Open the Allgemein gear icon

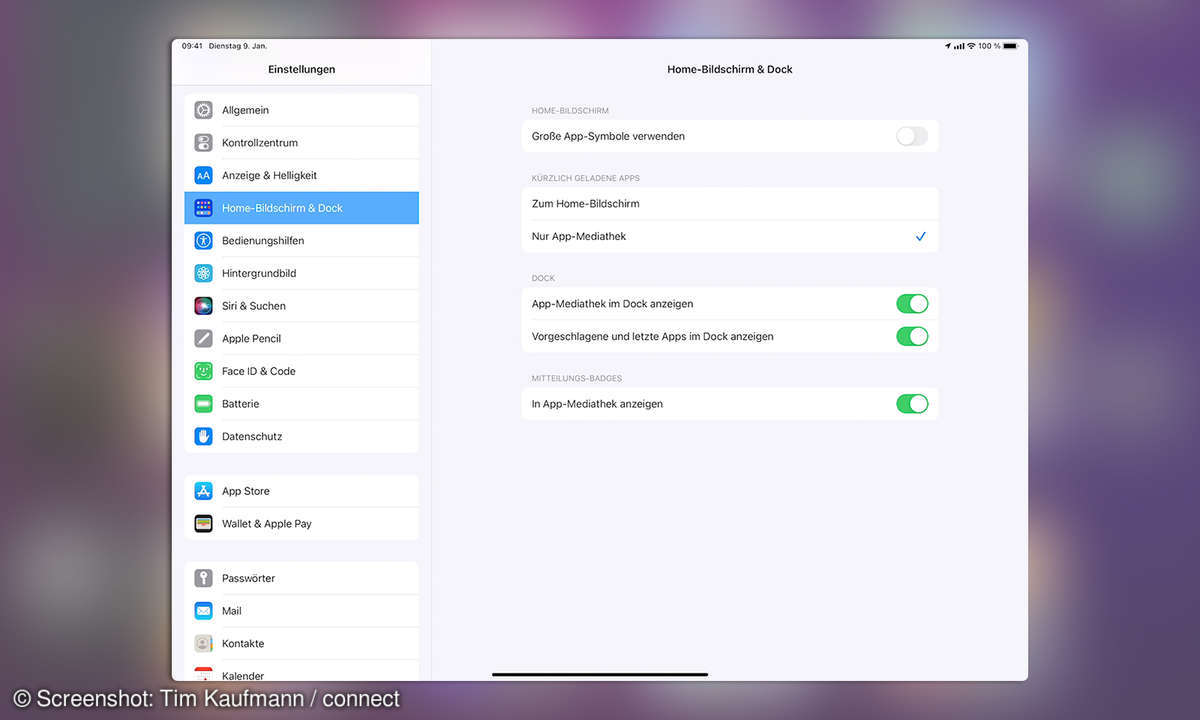click(203, 110)
